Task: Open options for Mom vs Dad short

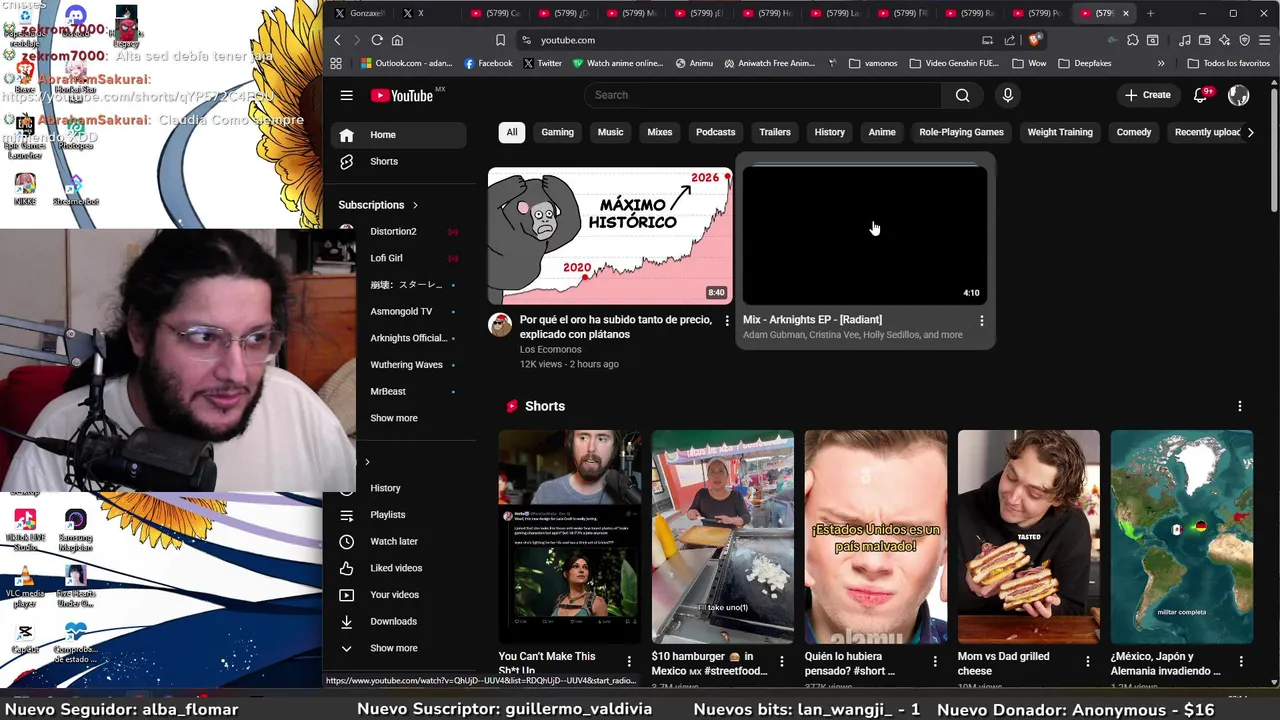Action: (1088, 661)
